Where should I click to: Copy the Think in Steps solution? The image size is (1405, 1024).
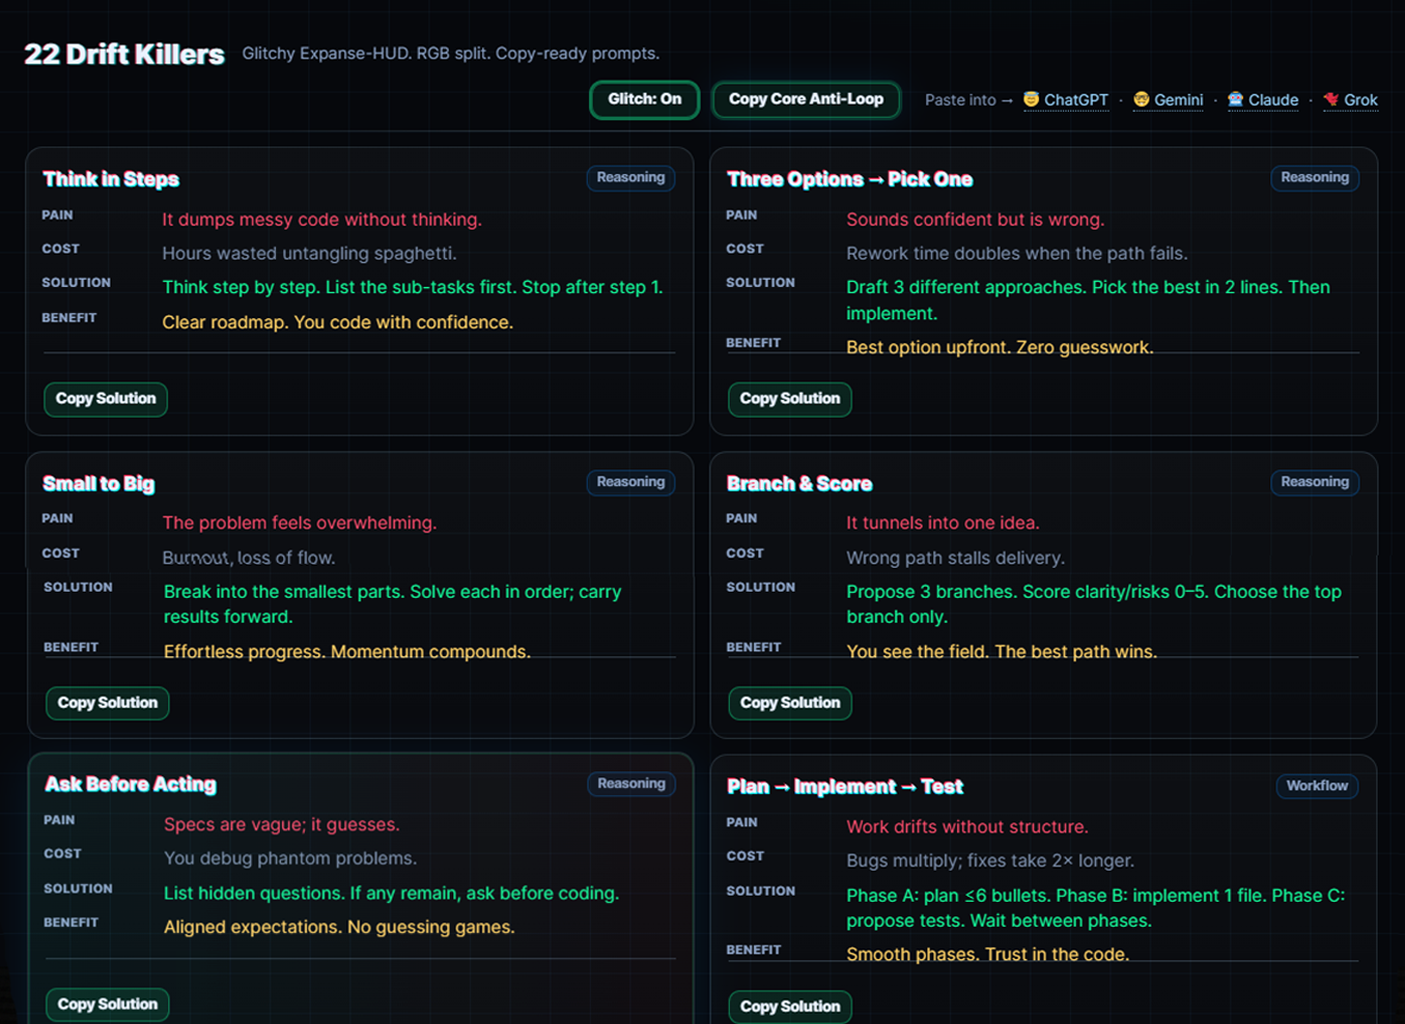[106, 399]
